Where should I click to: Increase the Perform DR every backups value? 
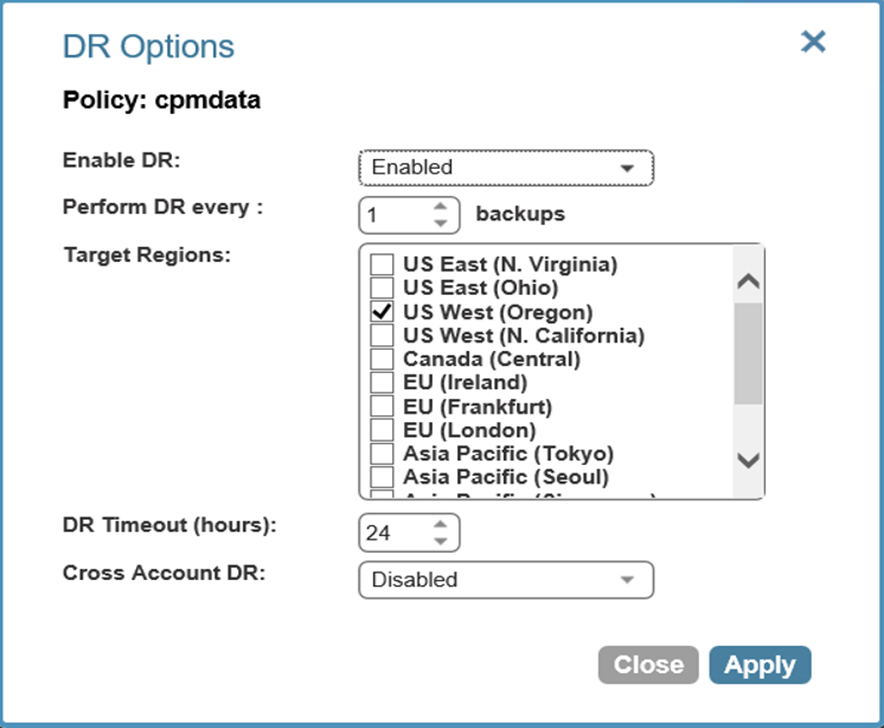pos(439,207)
